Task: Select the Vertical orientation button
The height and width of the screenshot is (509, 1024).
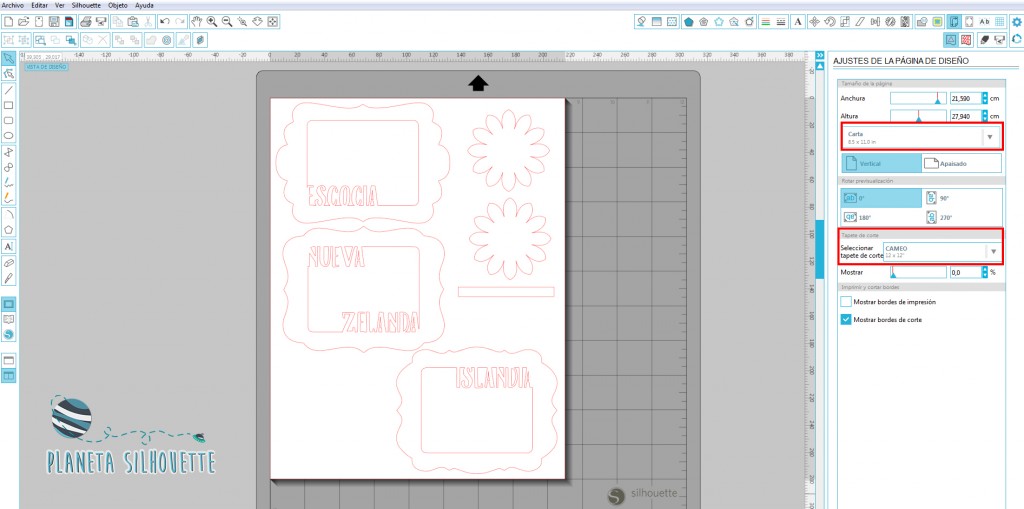Action: tap(881, 163)
